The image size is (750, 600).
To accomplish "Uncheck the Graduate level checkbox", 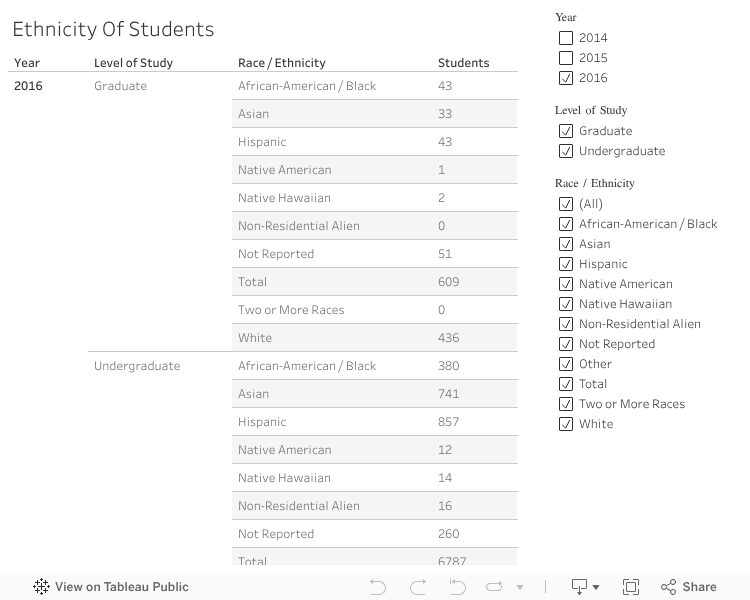I will click(x=566, y=131).
